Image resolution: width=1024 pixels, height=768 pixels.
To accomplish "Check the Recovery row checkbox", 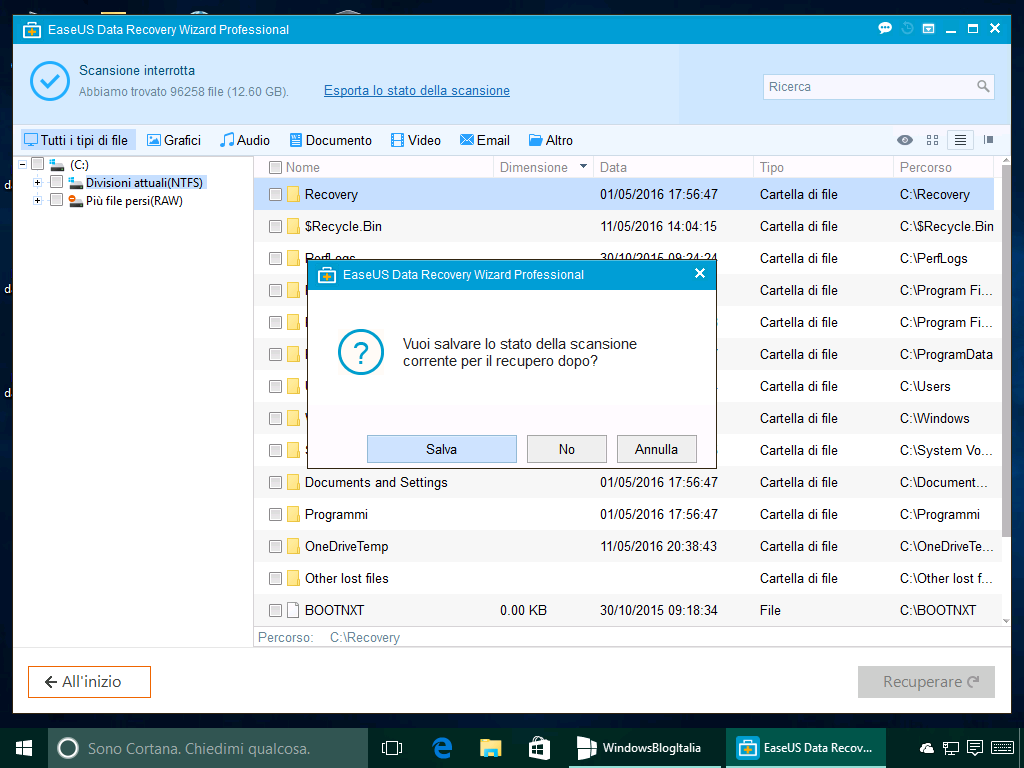I will [276, 195].
